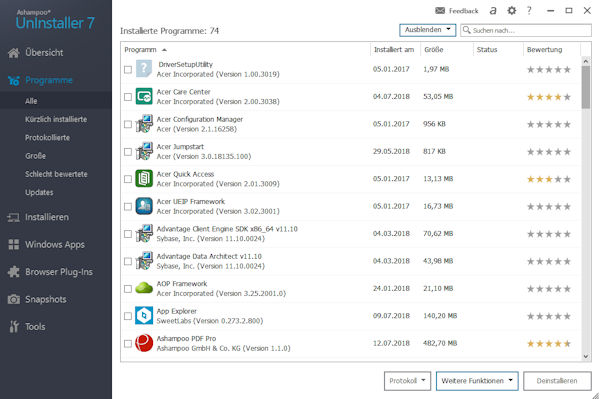Check the Advantage Client Engine SDK checkbox

coord(128,234)
